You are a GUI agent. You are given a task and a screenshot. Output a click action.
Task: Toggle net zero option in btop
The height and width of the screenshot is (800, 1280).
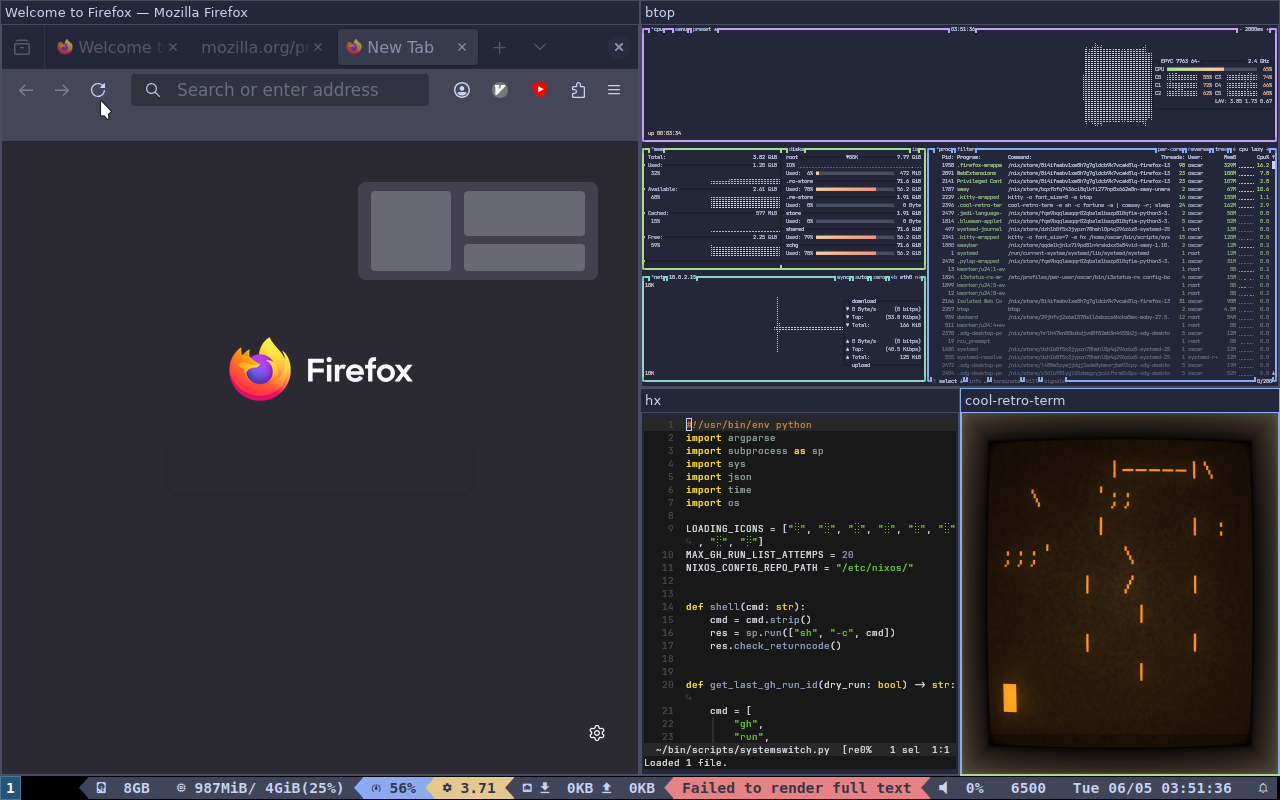pos(880,277)
